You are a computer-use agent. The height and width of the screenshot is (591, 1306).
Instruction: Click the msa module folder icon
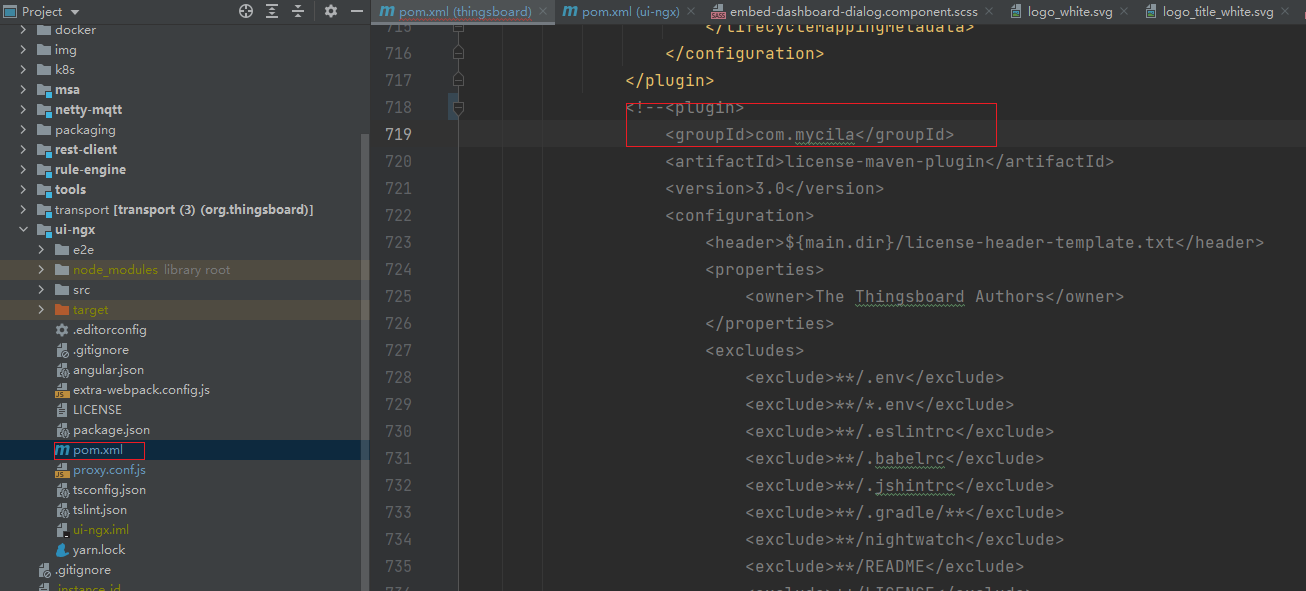coord(44,90)
